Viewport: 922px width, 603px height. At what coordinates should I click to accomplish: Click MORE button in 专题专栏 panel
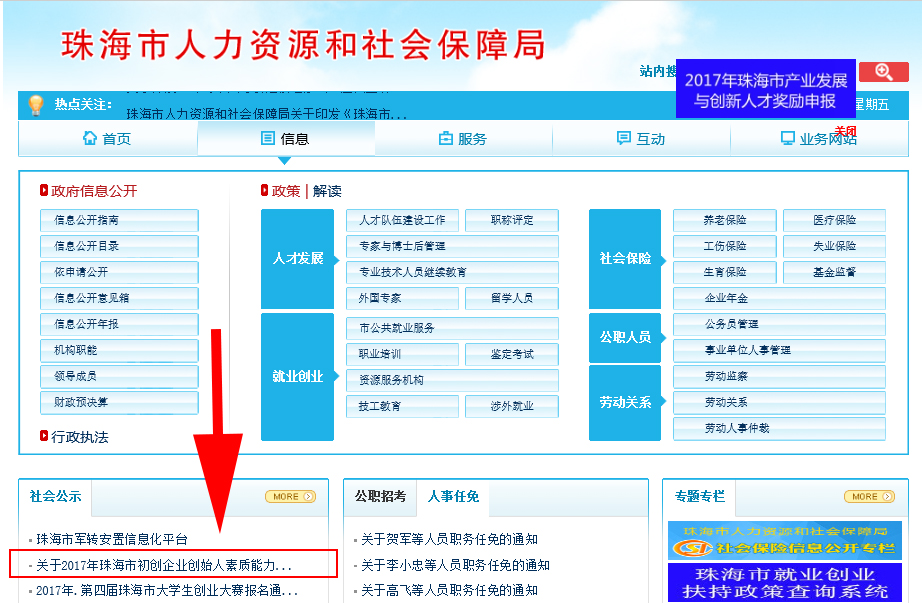[869, 496]
